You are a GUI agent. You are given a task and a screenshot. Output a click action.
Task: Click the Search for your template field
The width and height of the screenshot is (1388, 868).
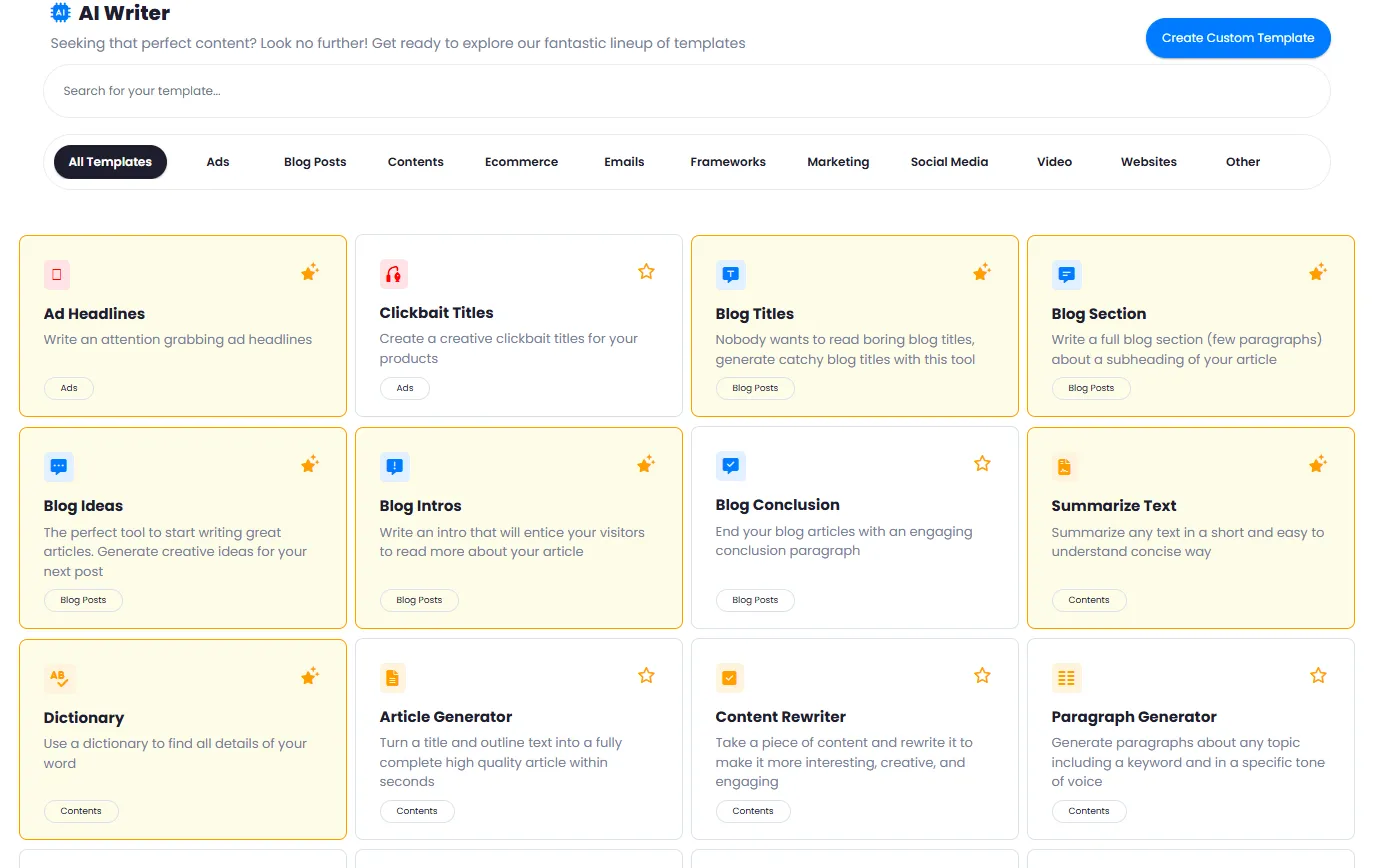tap(687, 91)
